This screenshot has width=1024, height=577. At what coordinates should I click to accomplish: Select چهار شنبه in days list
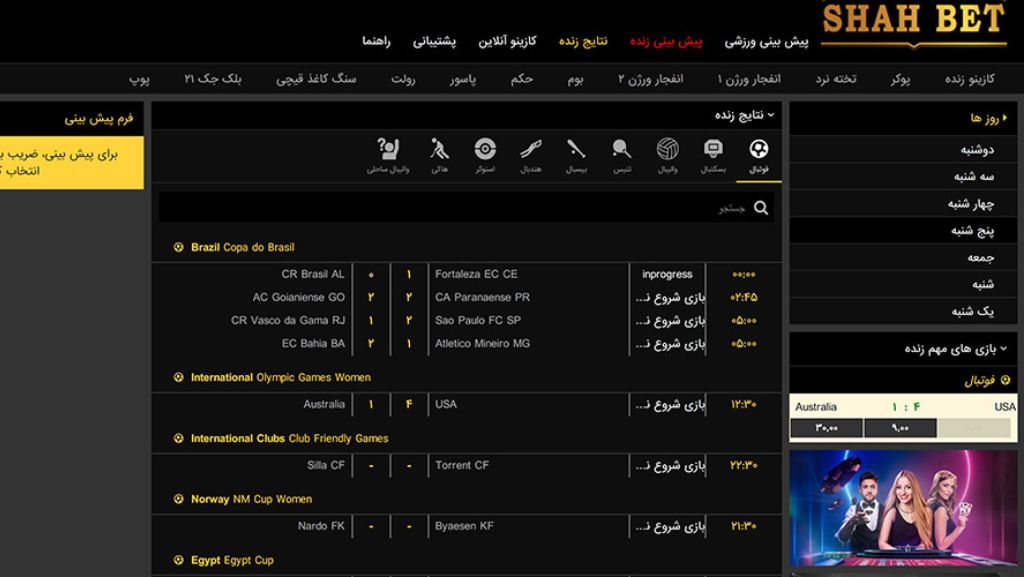[903, 204]
